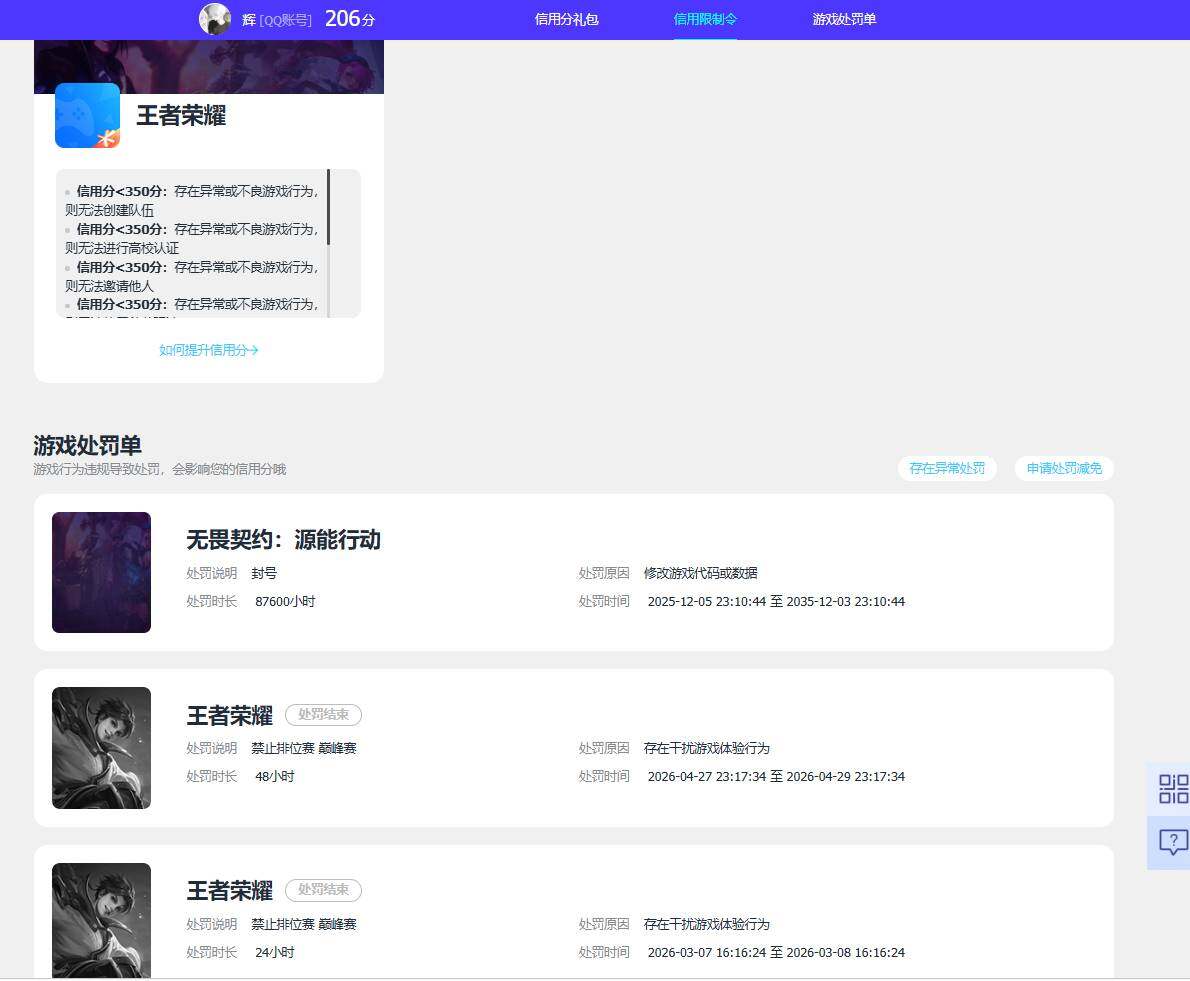Screen dimensions: 1190x981
Task: Select the 信用限制令 tab
Action: click(704, 19)
